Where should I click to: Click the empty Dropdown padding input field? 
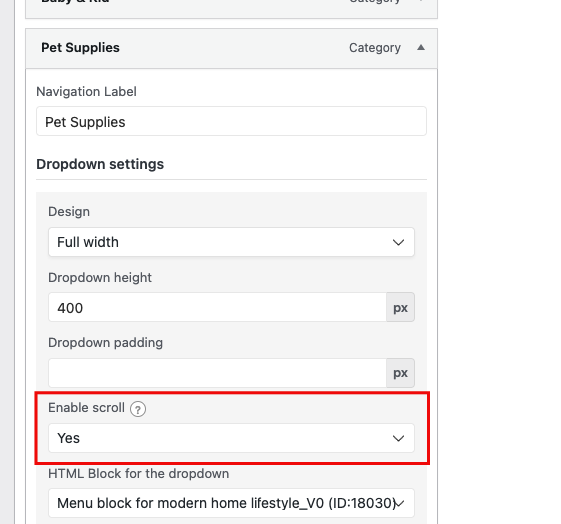[x=218, y=373]
